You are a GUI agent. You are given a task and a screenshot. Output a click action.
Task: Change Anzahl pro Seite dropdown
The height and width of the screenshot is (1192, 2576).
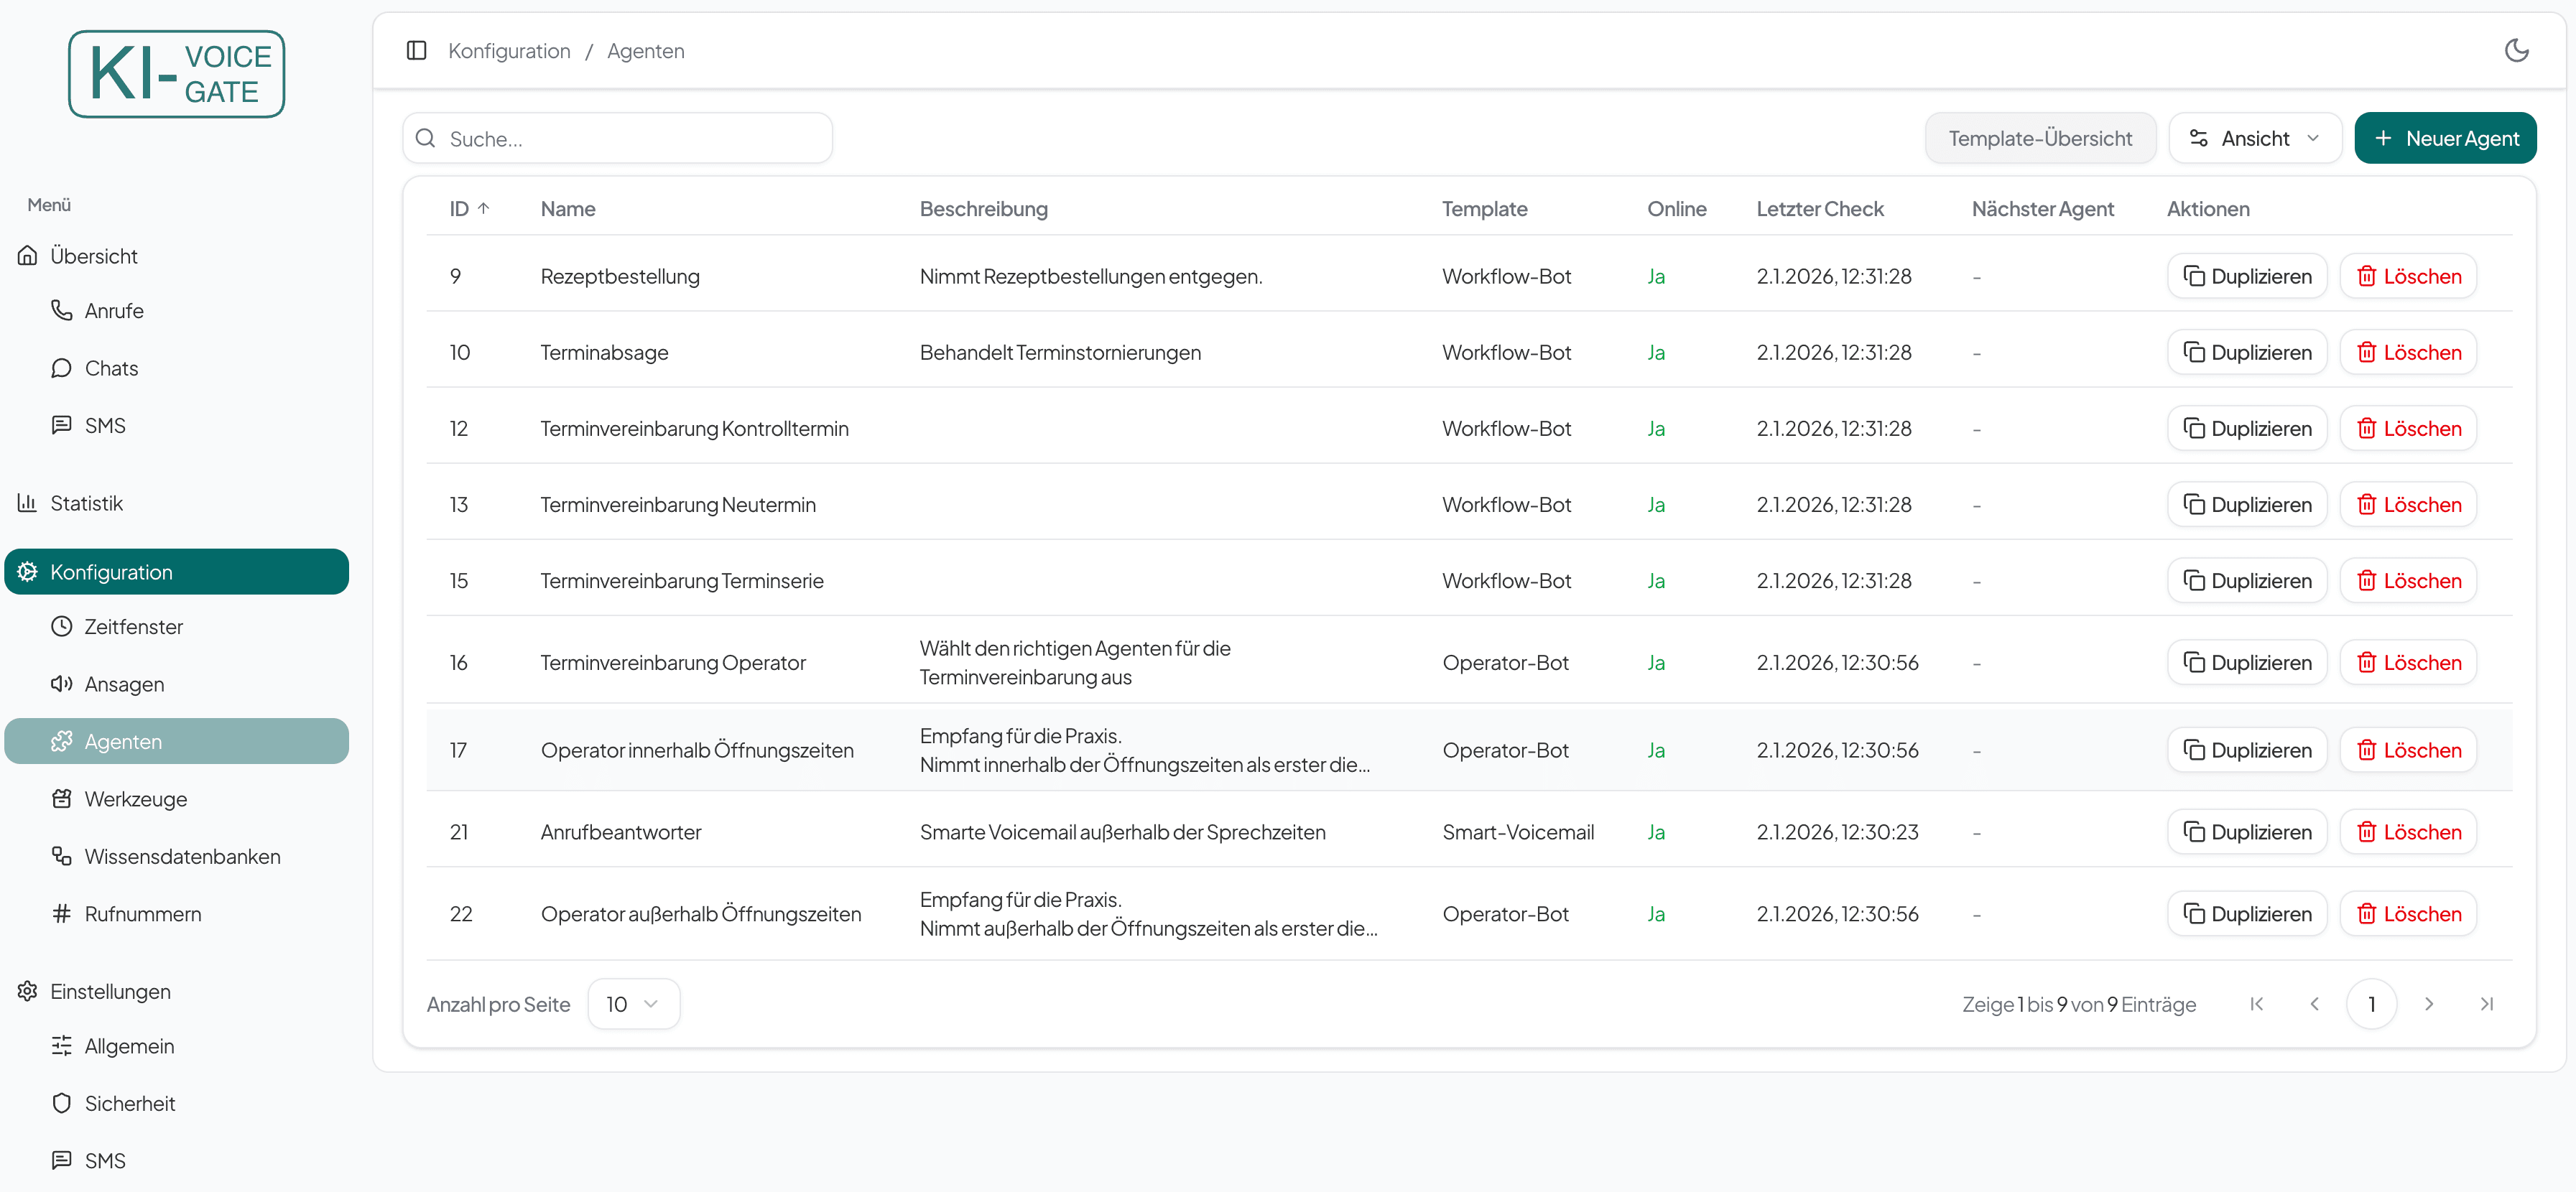pyautogui.click(x=633, y=1004)
